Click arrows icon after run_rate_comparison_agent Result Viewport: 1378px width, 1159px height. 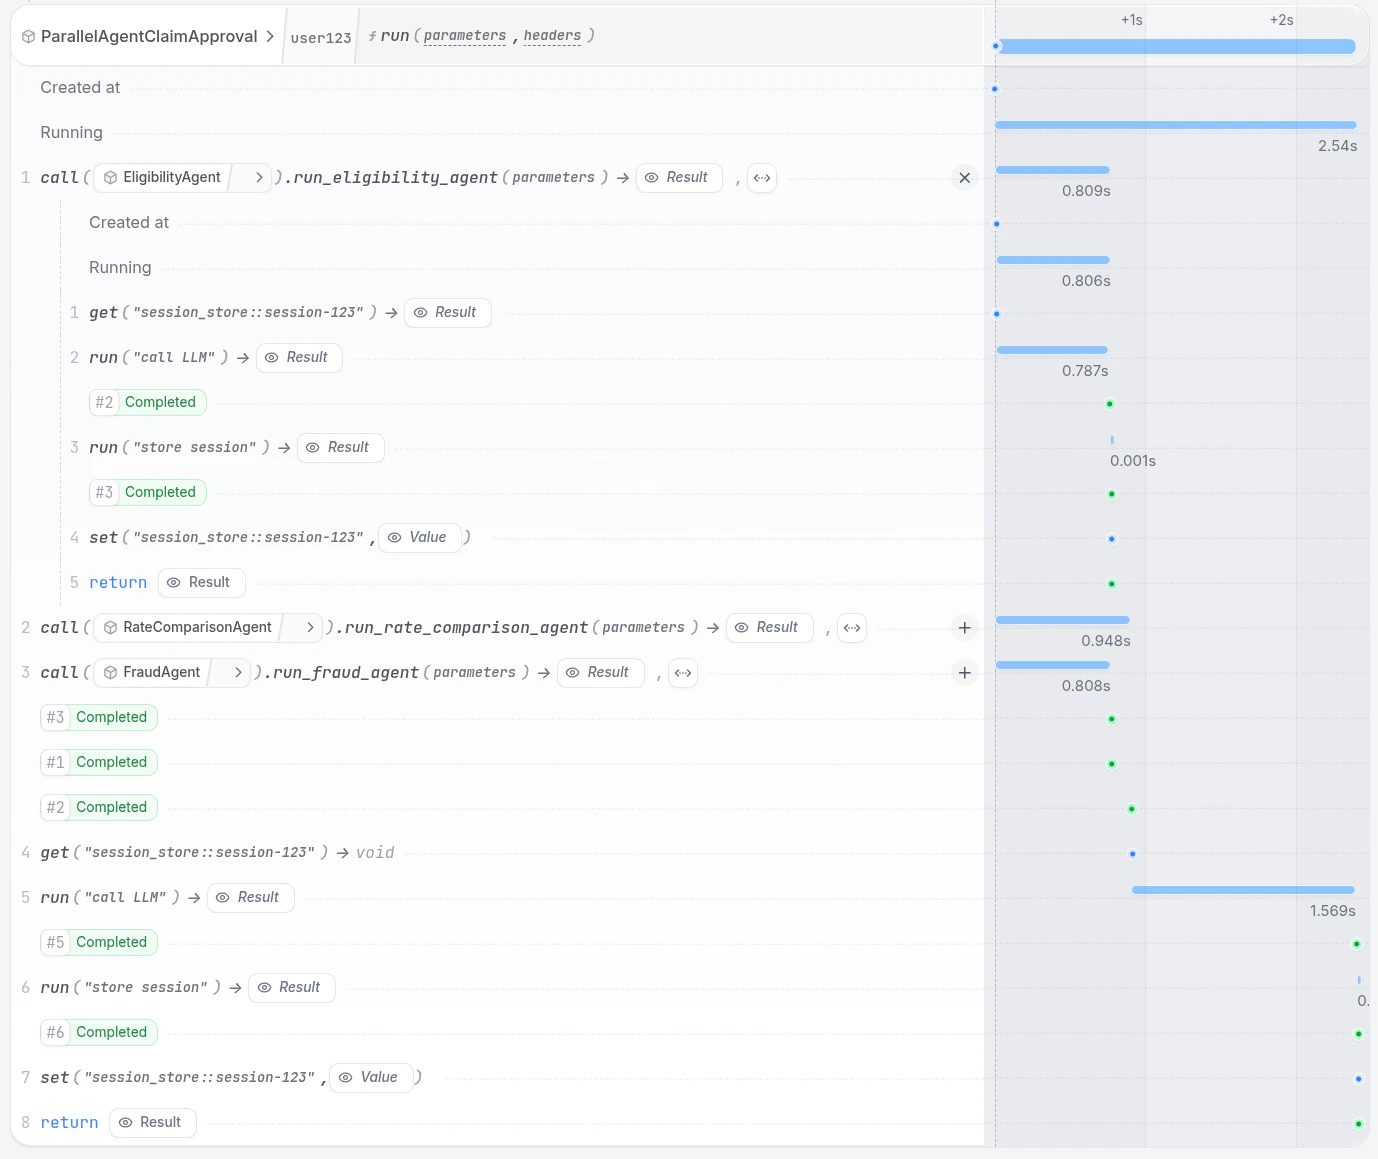tap(852, 628)
